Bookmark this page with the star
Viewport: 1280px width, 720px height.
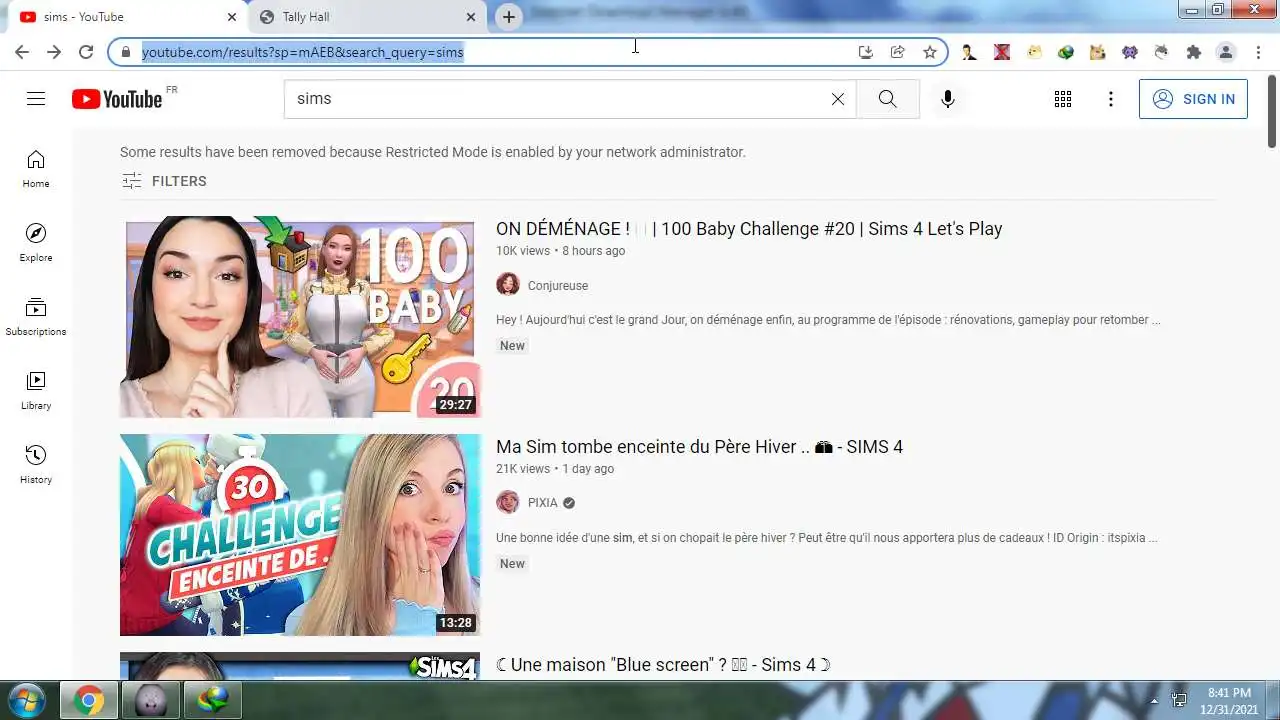(x=930, y=52)
